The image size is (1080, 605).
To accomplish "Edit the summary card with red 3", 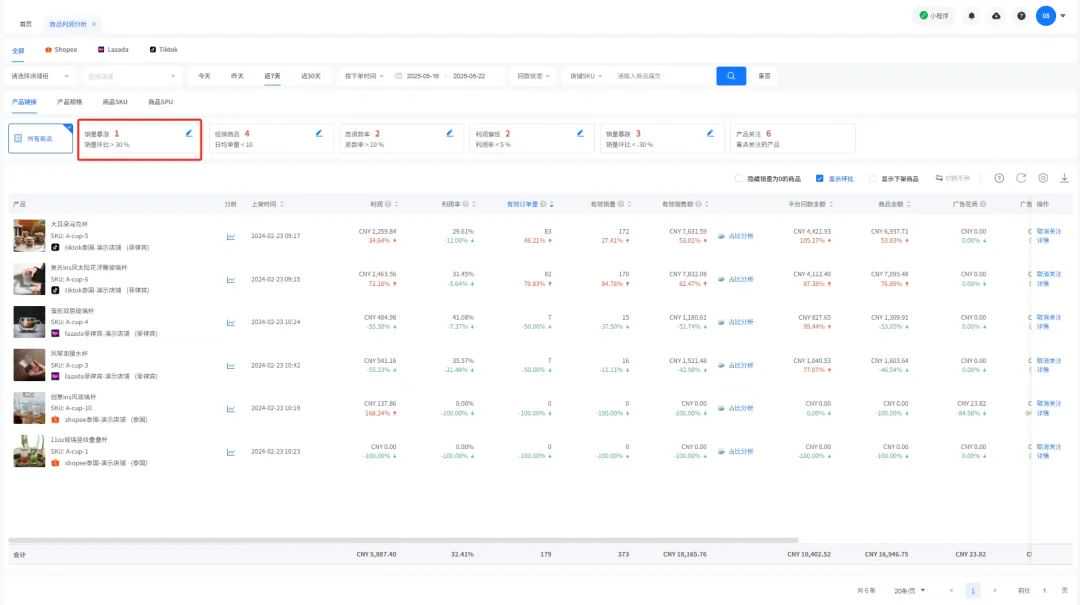I will click(x=710, y=134).
